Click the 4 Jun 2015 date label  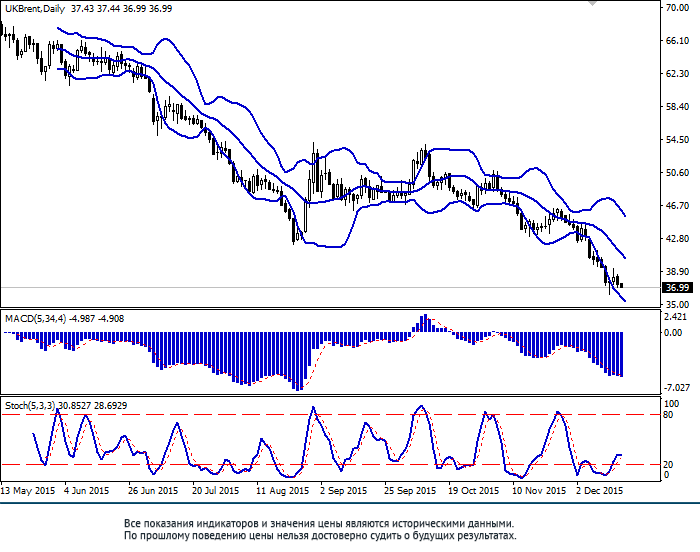(x=86, y=491)
